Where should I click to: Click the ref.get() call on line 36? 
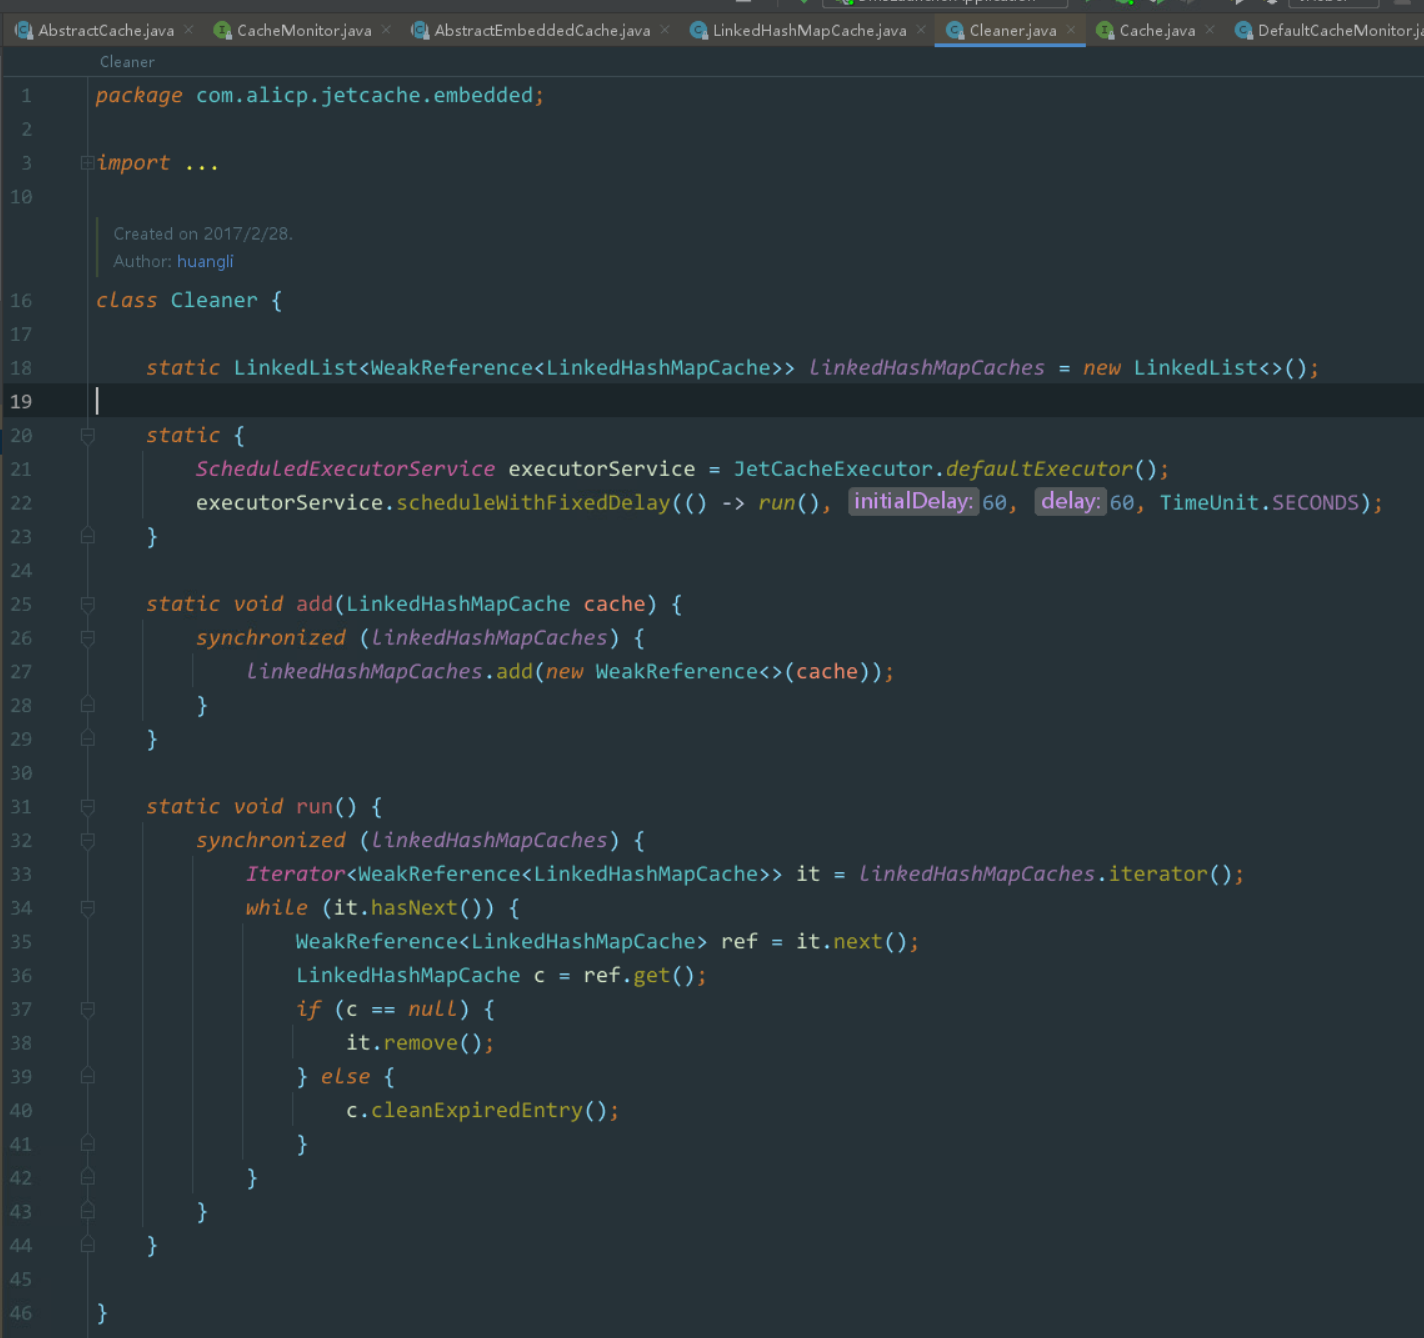(x=639, y=976)
